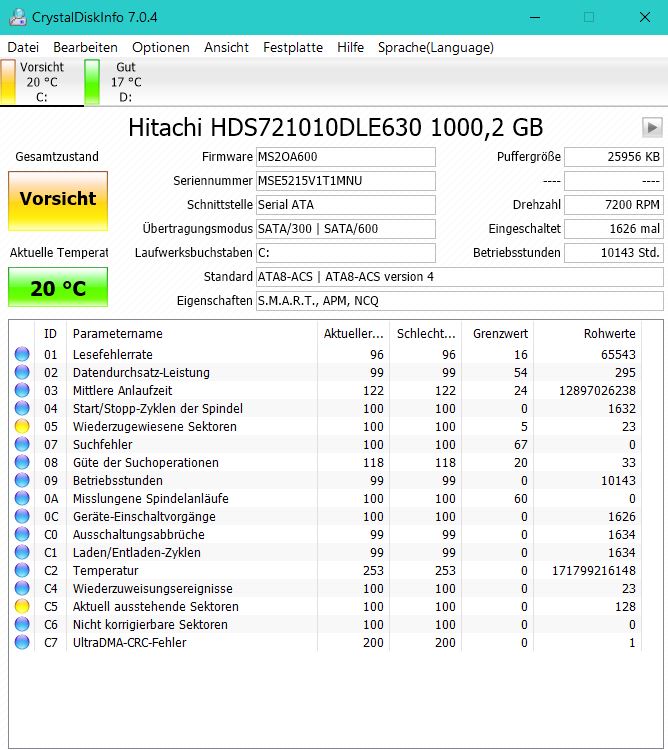Click status orb for Nicht korrigierbare Sektoren
668x750 pixels.
(x=22, y=624)
